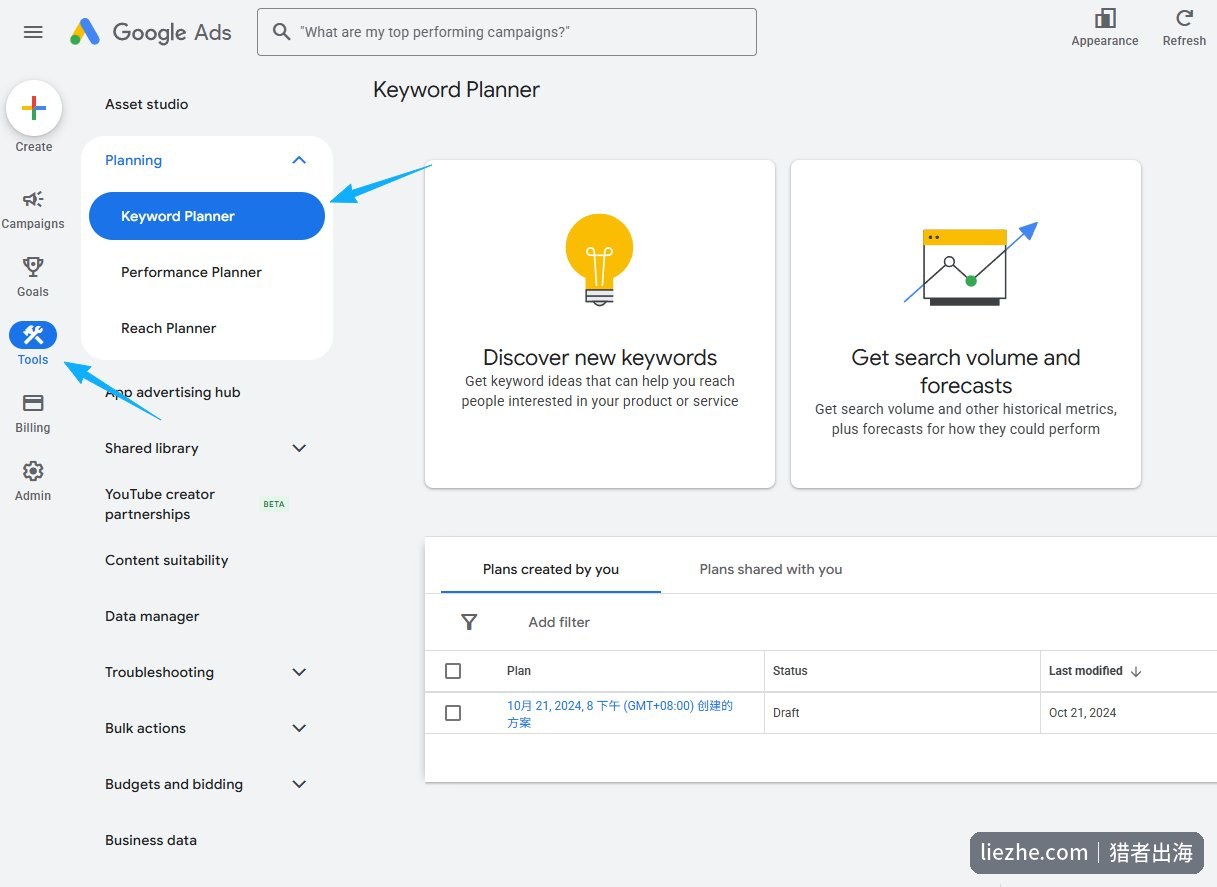The image size is (1217, 887).
Task: Click the BETA badge
Action: tap(274, 504)
